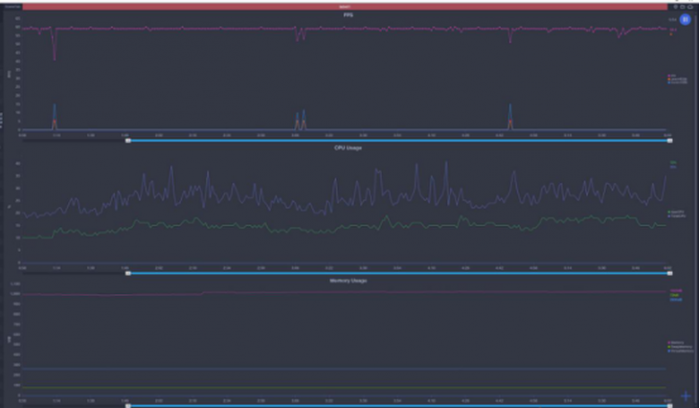The height and width of the screenshot is (408, 700).
Task: Click the FPS chart zoom slider's left handle
Action: point(128,140)
